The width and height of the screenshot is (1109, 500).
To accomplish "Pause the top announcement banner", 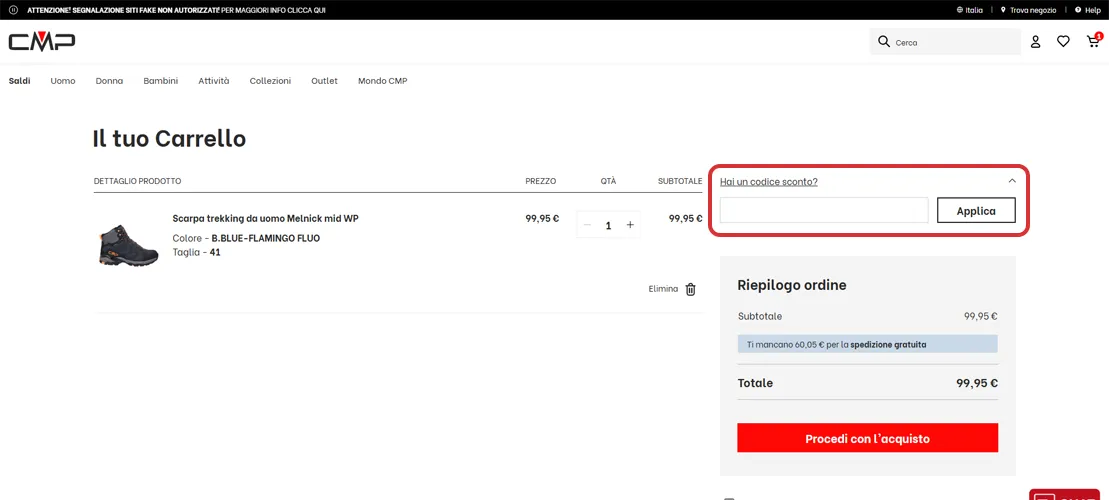I will 13,10.
